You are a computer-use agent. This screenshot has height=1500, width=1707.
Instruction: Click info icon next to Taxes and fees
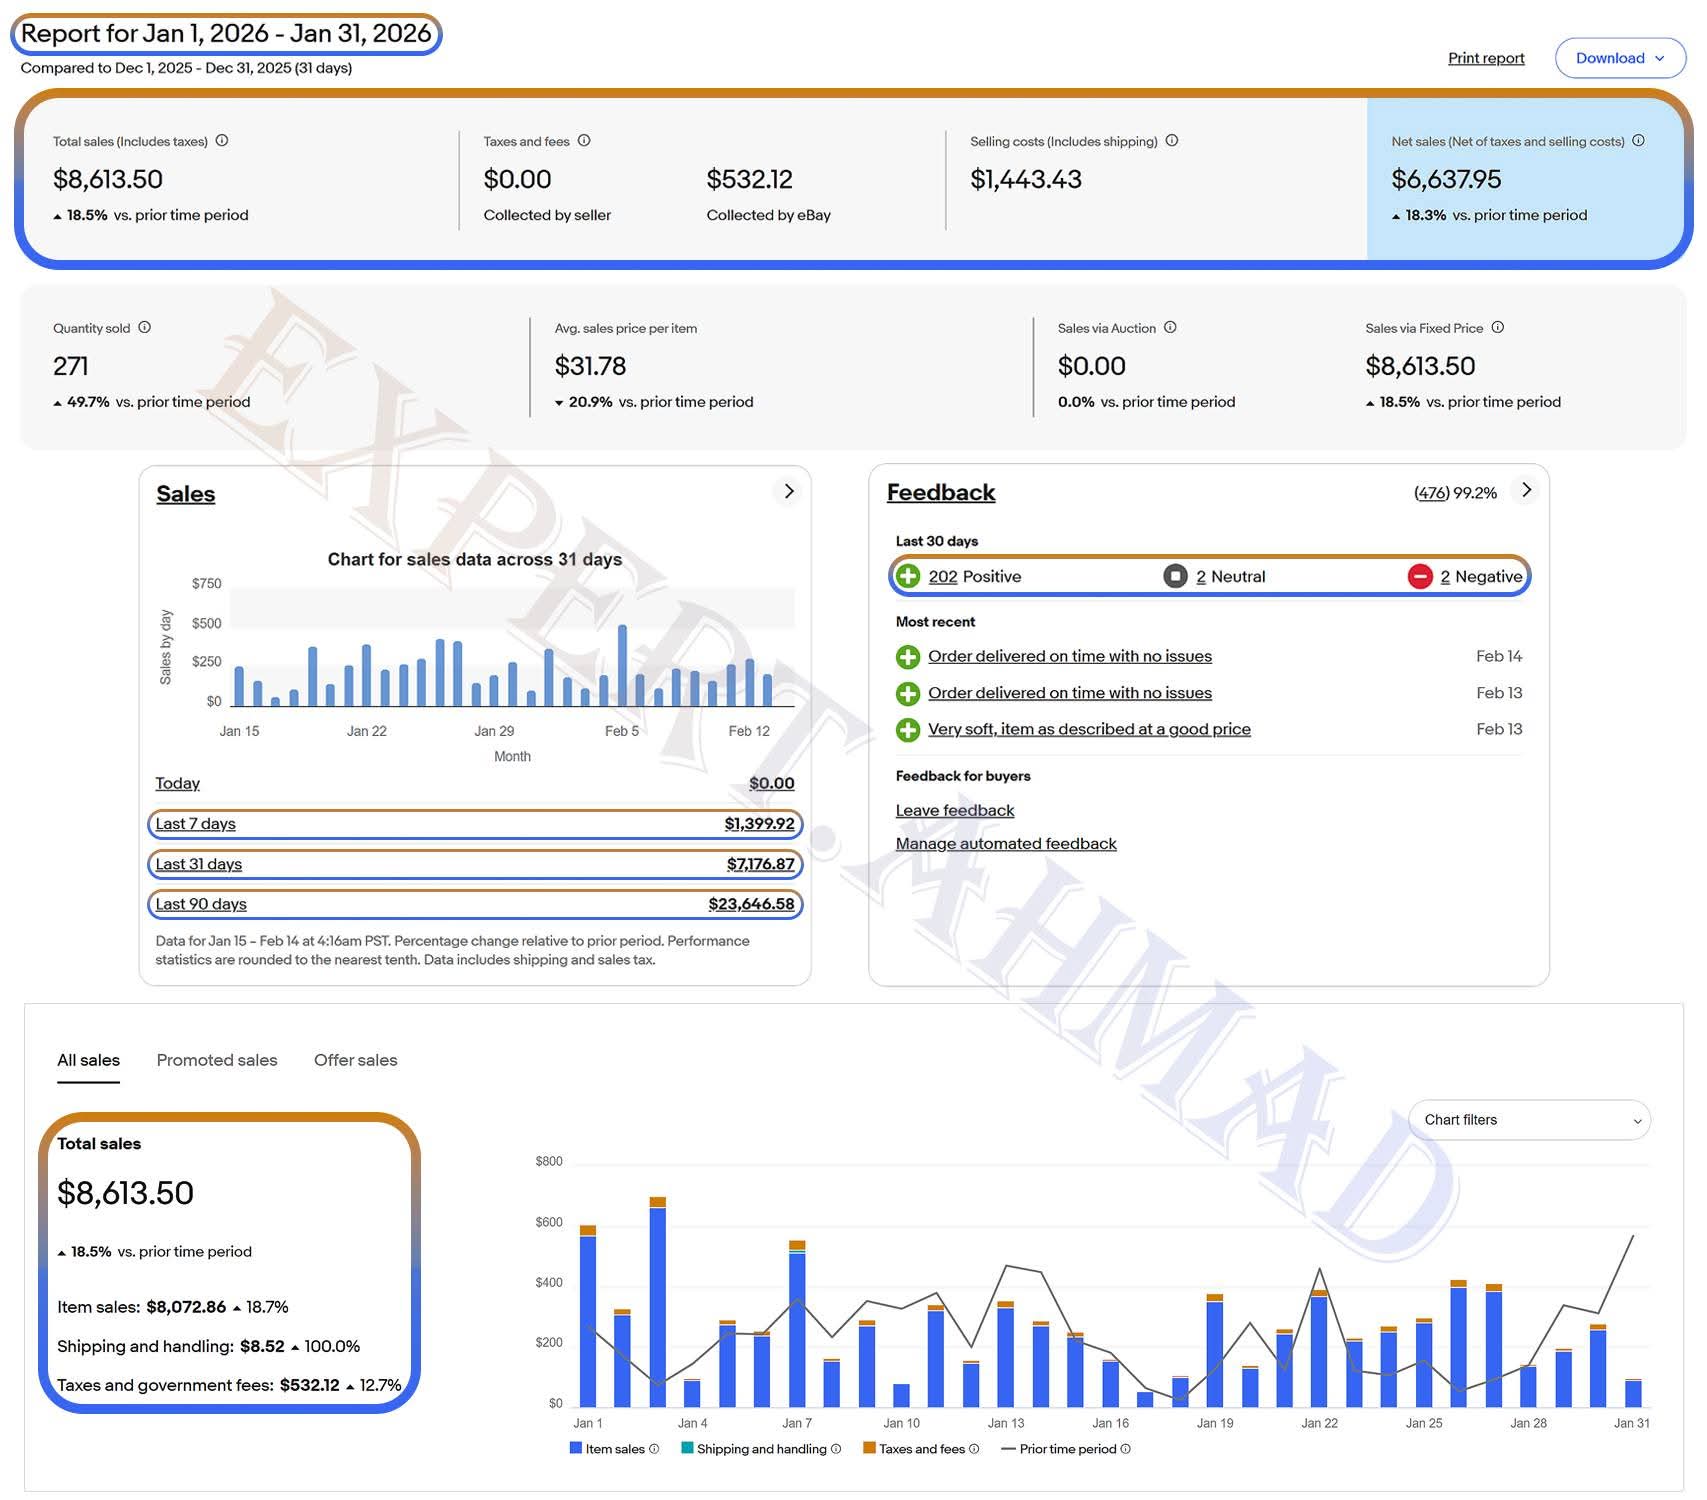pos(584,141)
